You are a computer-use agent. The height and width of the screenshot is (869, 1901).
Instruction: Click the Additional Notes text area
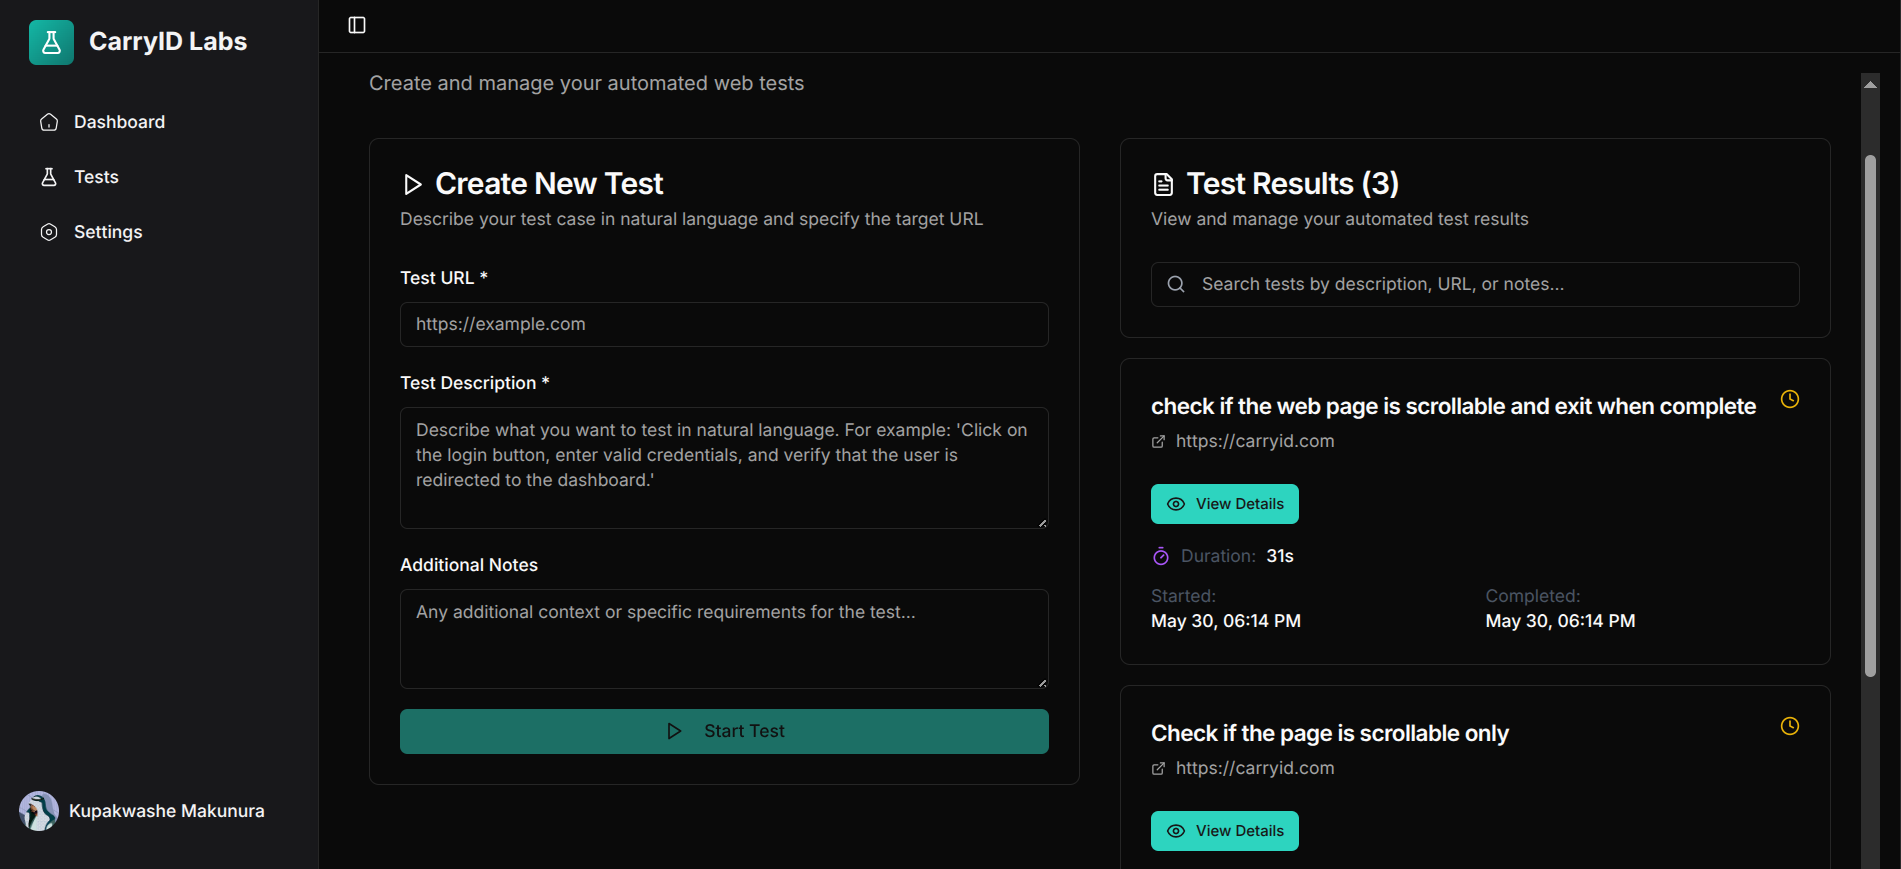(x=723, y=638)
